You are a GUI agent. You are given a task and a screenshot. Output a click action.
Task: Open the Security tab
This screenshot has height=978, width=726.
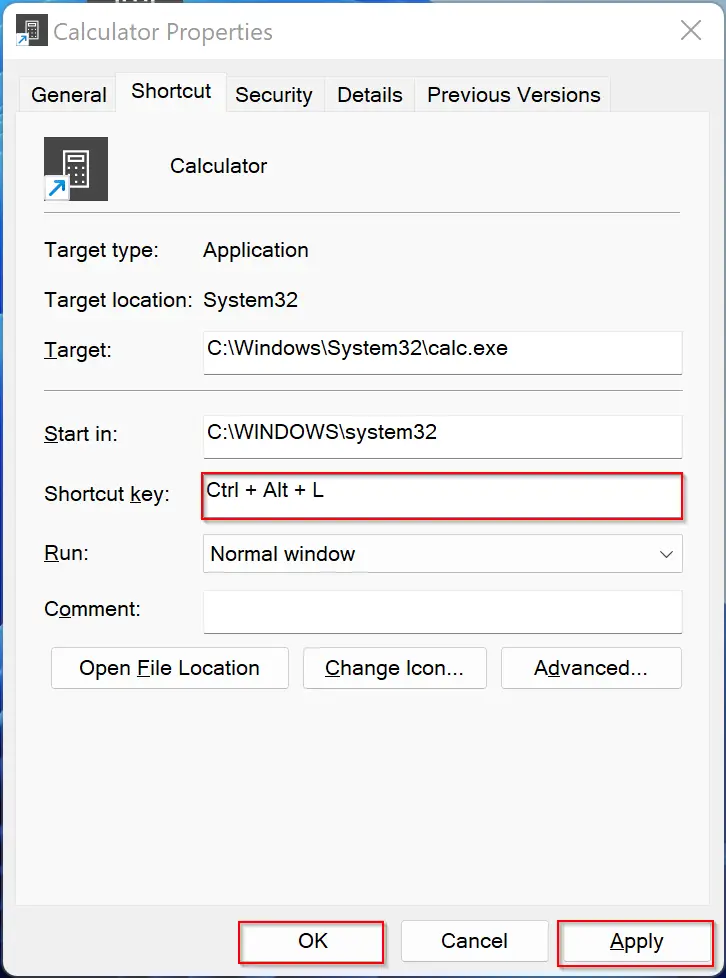[x=274, y=95]
